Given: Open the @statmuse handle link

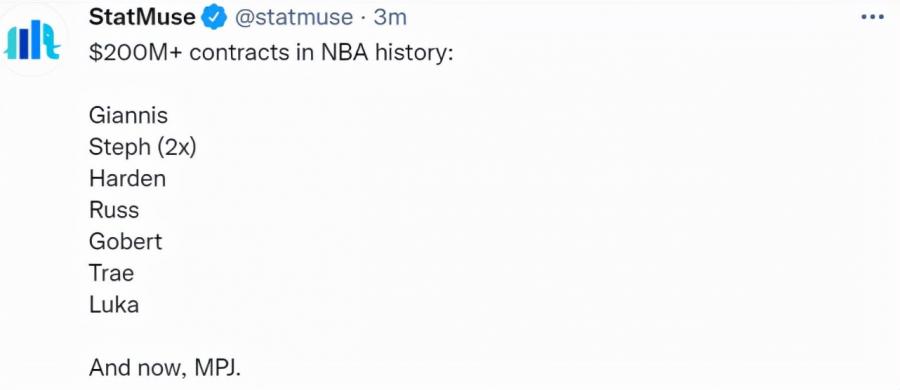Looking at the screenshot, I should [293, 18].
